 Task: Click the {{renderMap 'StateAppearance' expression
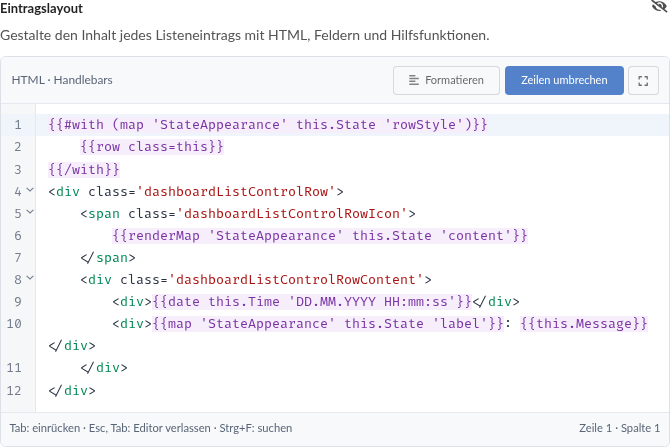point(320,235)
